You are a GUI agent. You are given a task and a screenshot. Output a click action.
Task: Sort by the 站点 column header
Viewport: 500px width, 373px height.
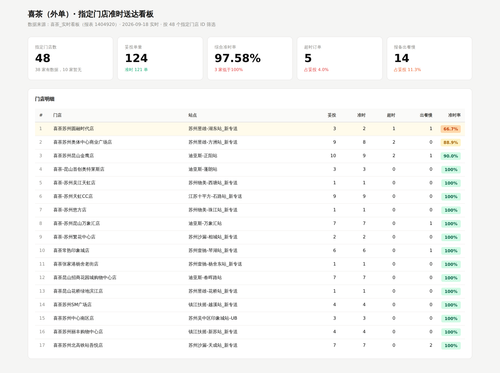tap(193, 115)
